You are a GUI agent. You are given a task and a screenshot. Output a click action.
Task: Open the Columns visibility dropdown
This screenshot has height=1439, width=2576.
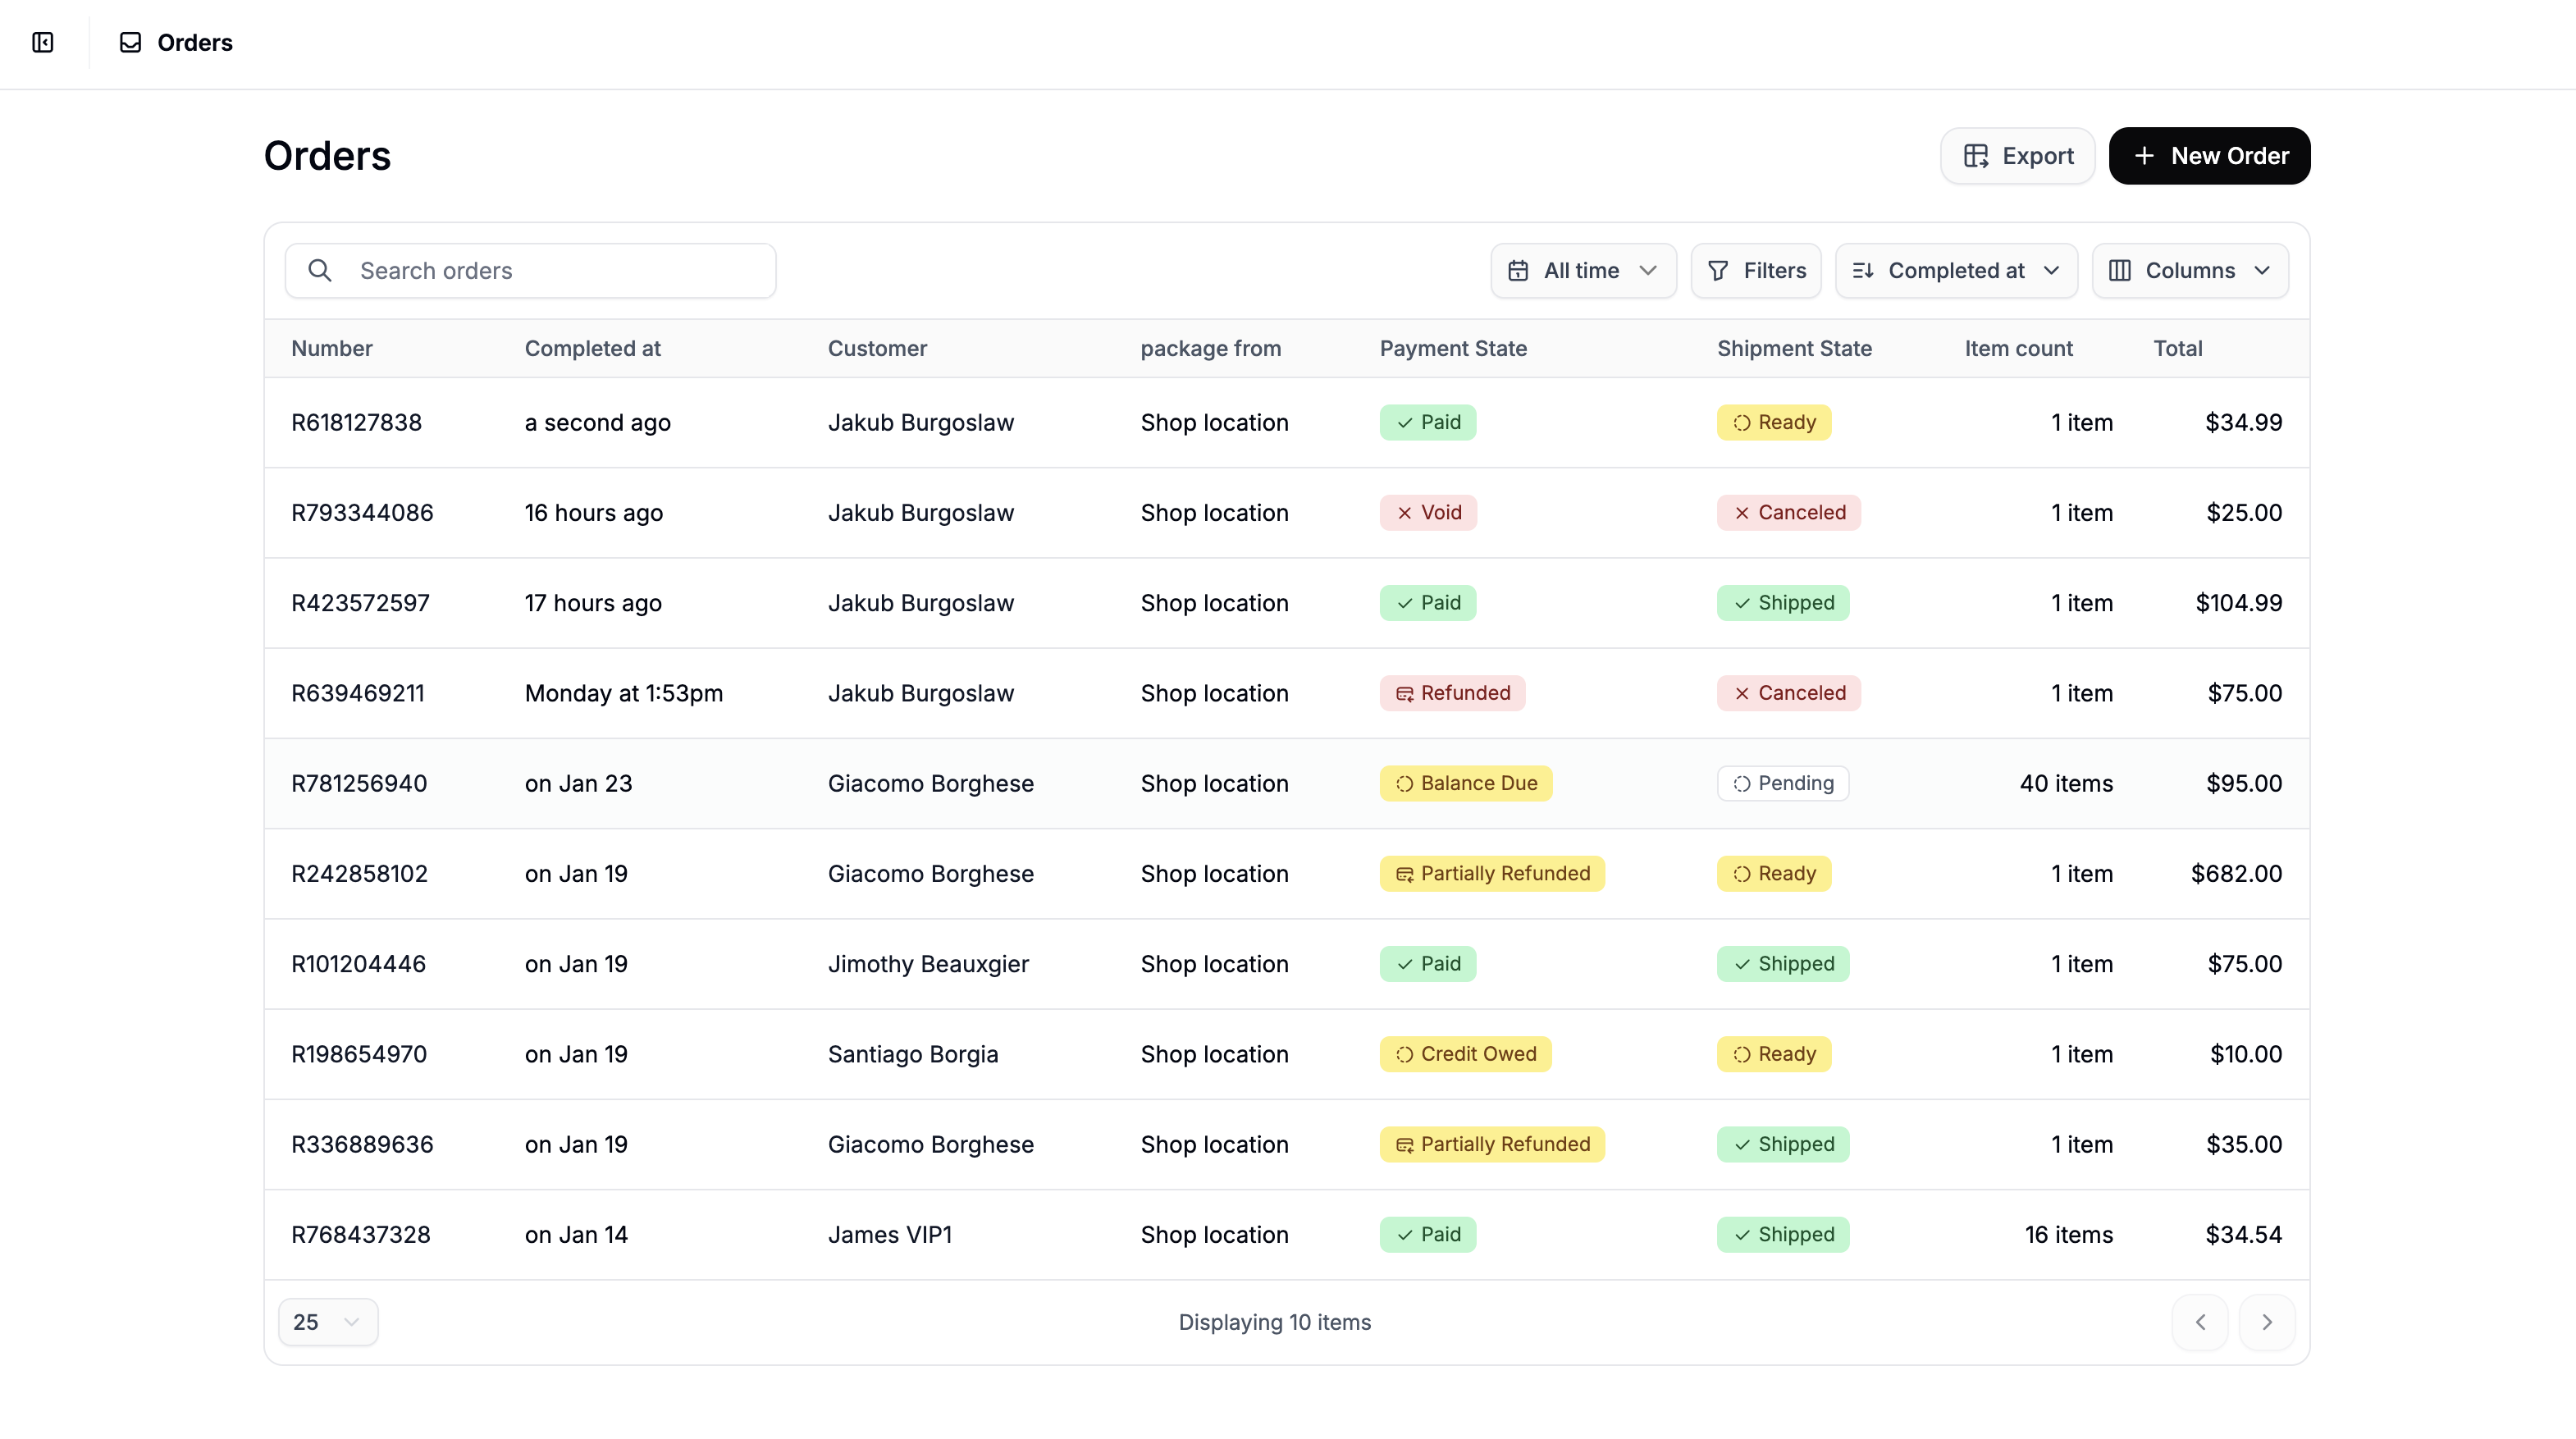click(x=2190, y=270)
